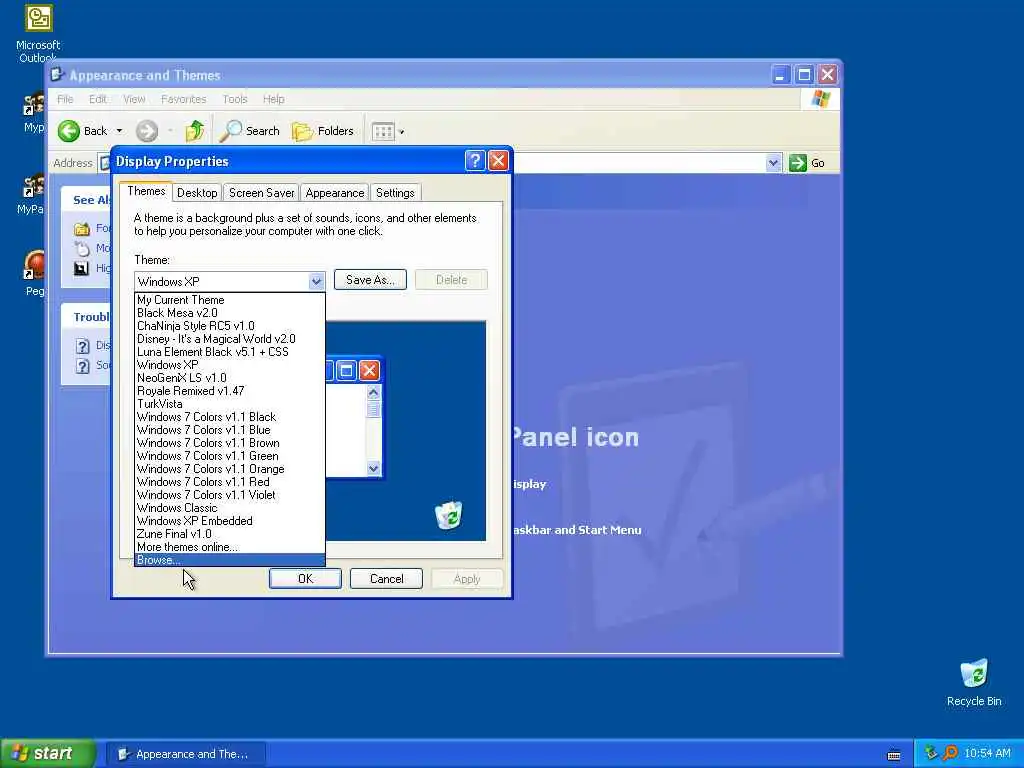Open the Views icon in the toolbar
Image resolution: width=1024 pixels, height=768 pixels.
[383, 131]
